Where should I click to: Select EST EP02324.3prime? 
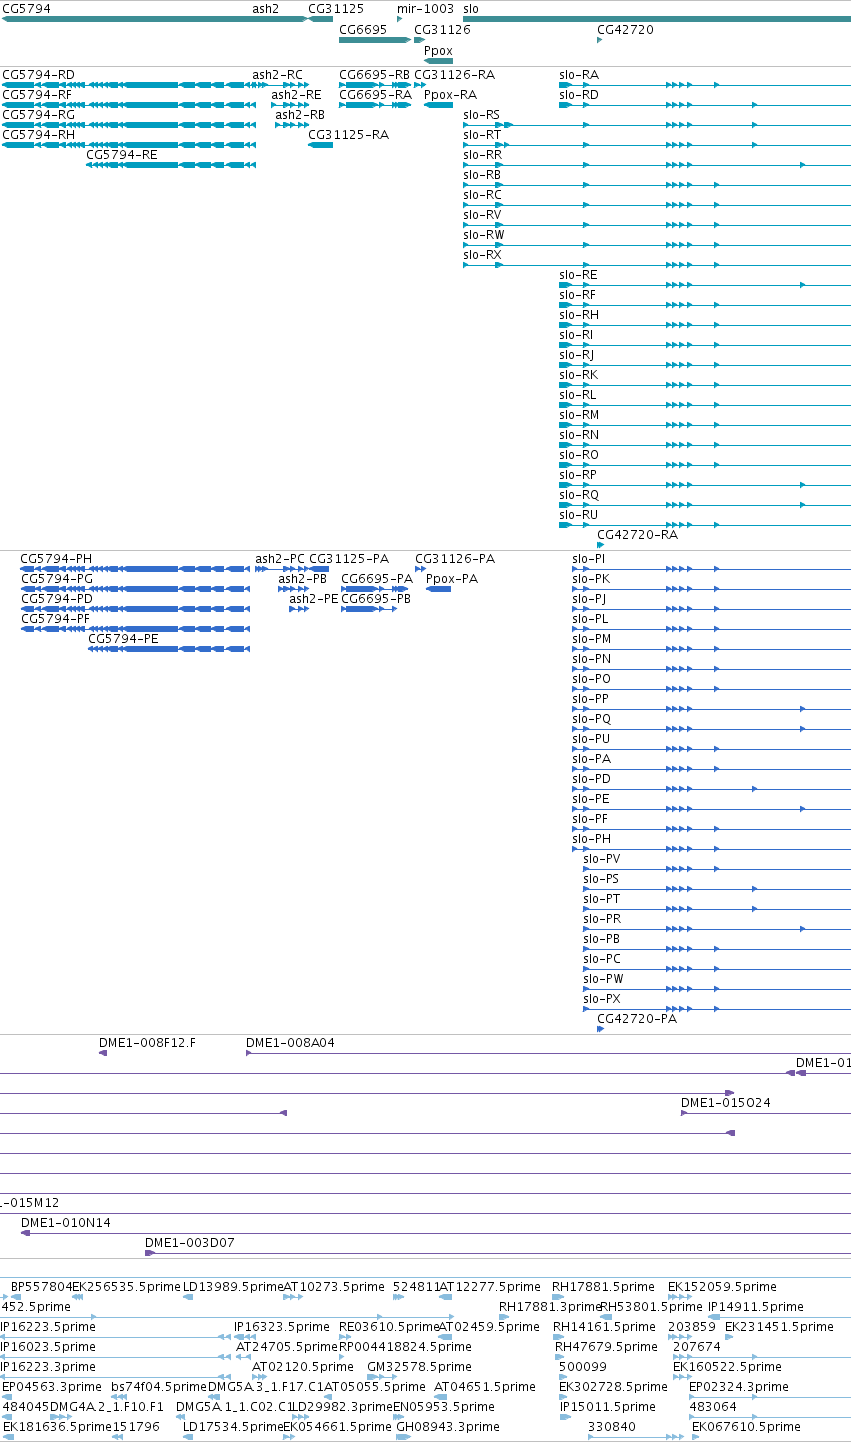[739, 1387]
